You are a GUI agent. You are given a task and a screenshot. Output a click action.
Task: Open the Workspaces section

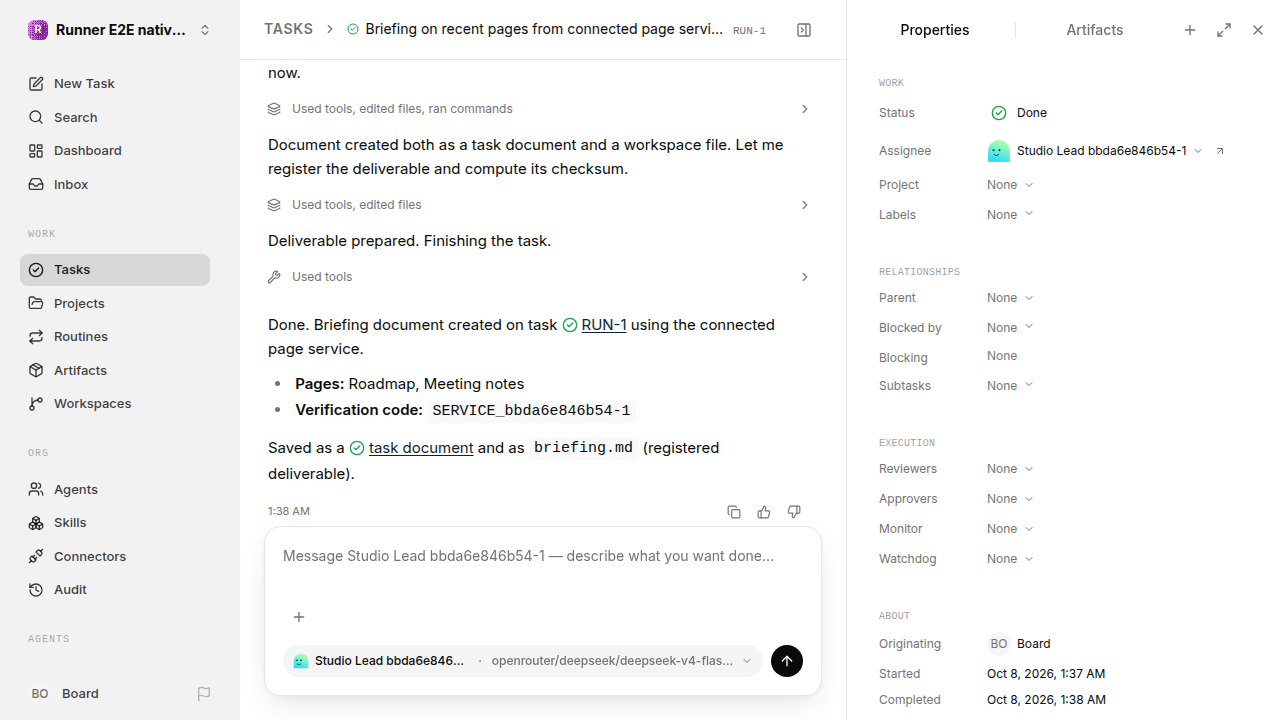[x=115, y=404]
